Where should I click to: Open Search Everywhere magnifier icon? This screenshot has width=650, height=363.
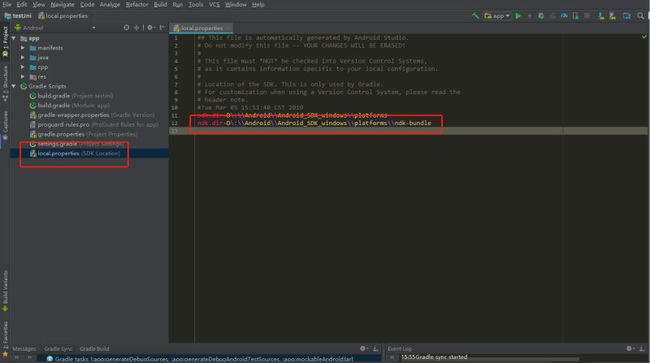pos(640,16)
